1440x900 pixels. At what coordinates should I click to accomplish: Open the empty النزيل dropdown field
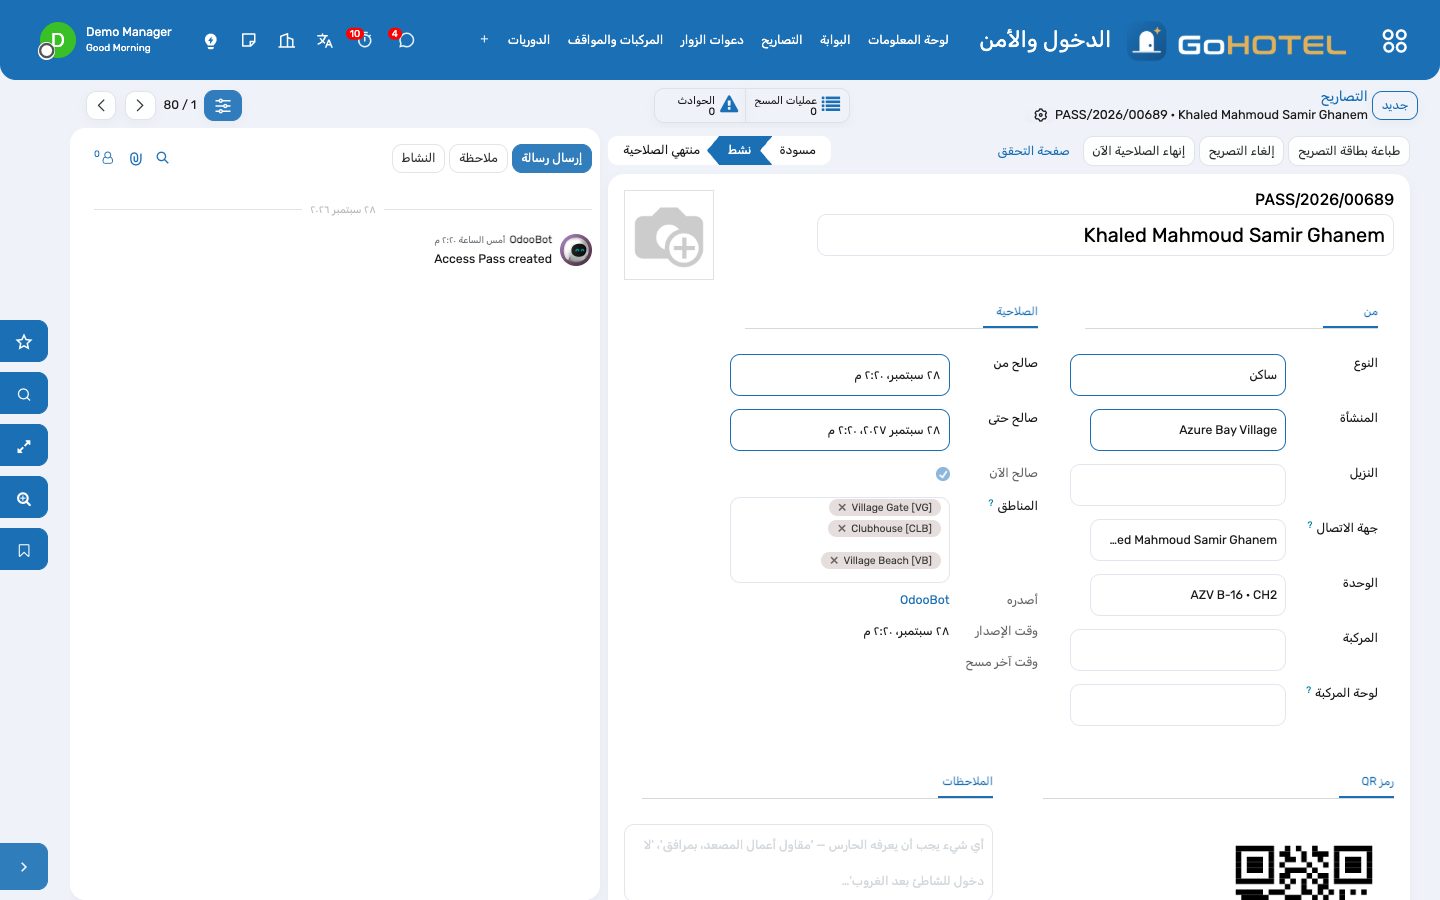(1178, 485)
